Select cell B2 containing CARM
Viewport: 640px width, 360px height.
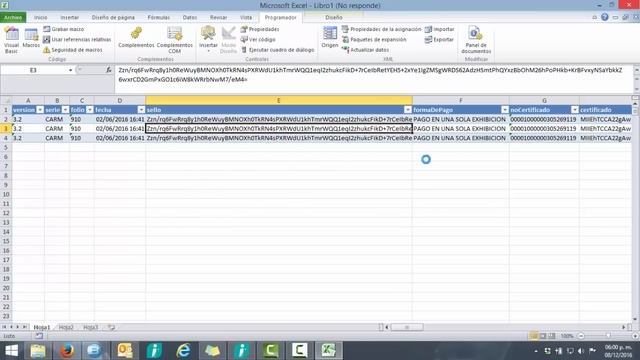57,119
